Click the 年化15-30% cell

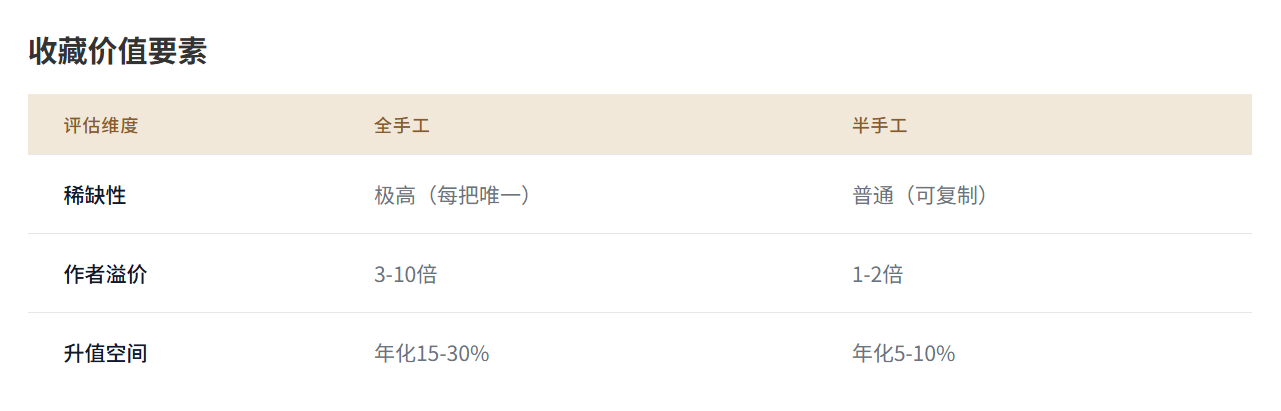pyautogui.click(x=432, y=353)
